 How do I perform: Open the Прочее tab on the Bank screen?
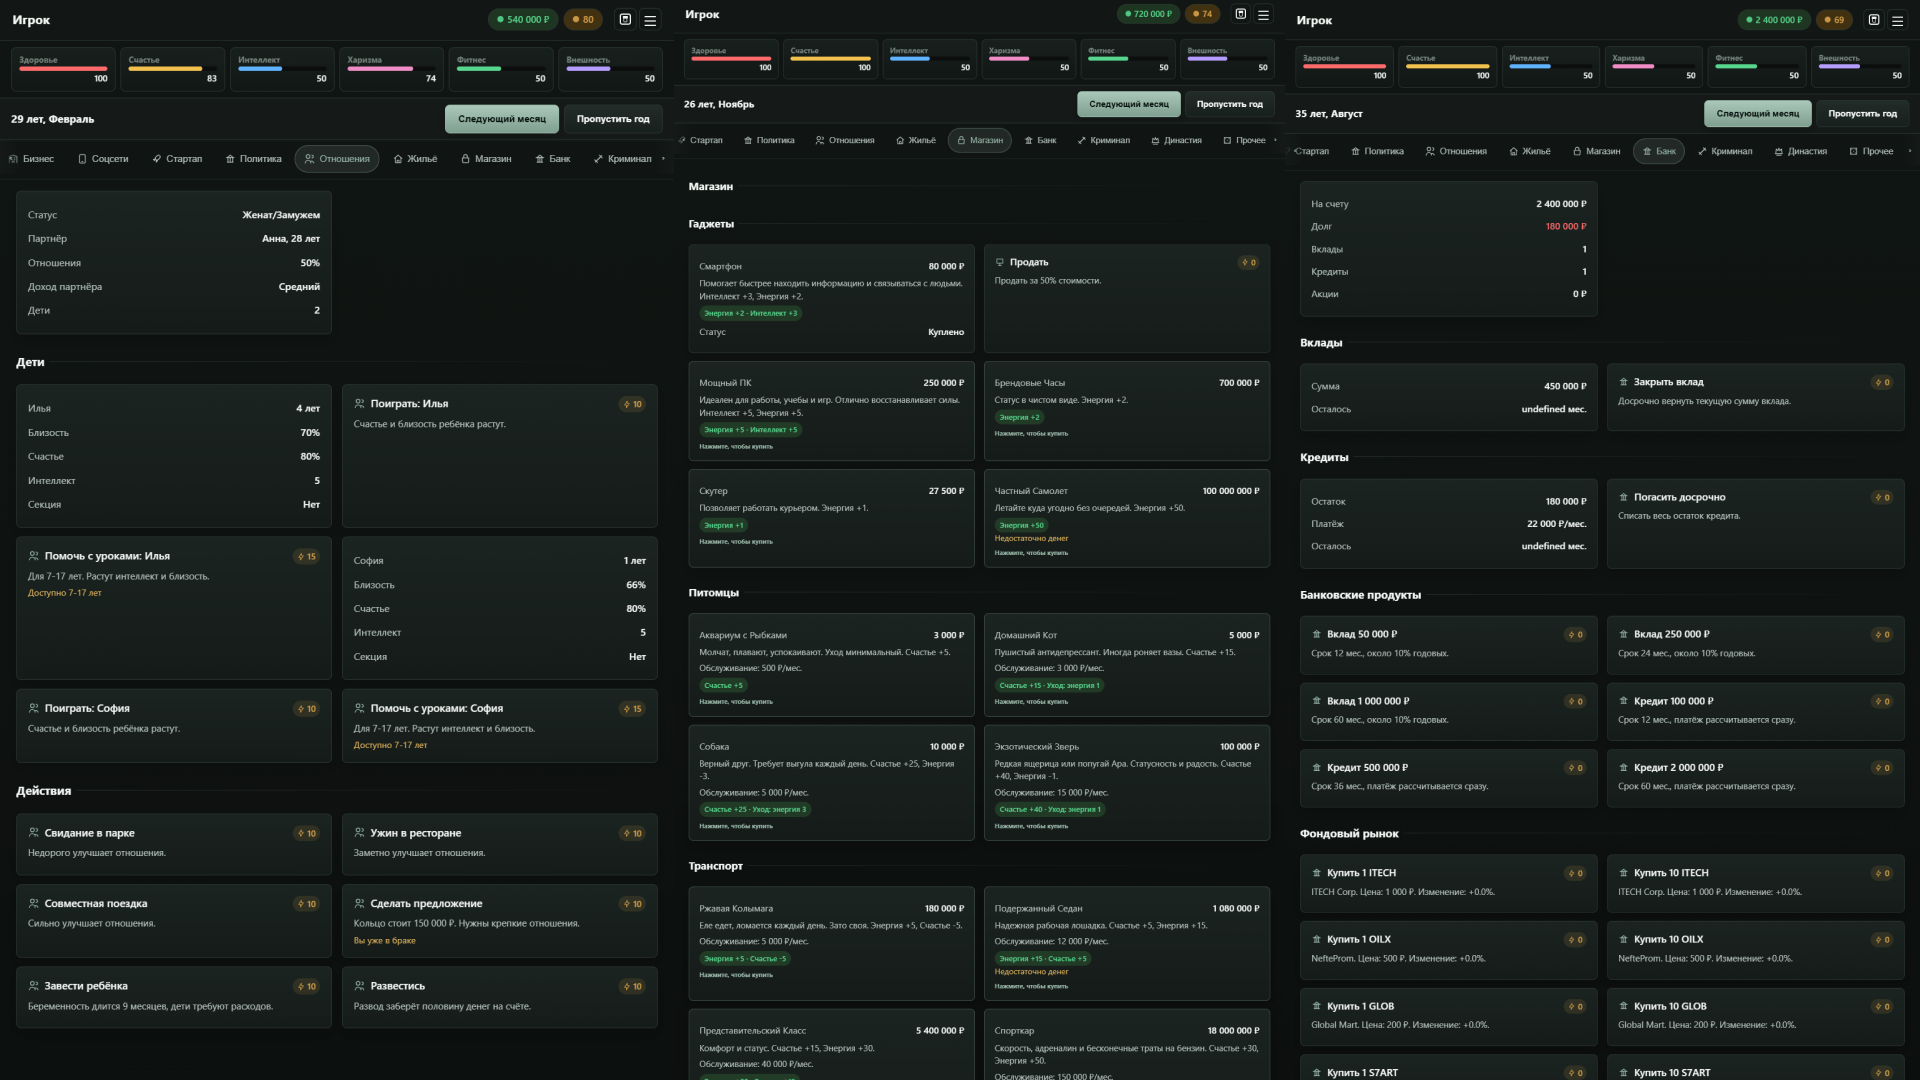click(x=1871, y=151)
